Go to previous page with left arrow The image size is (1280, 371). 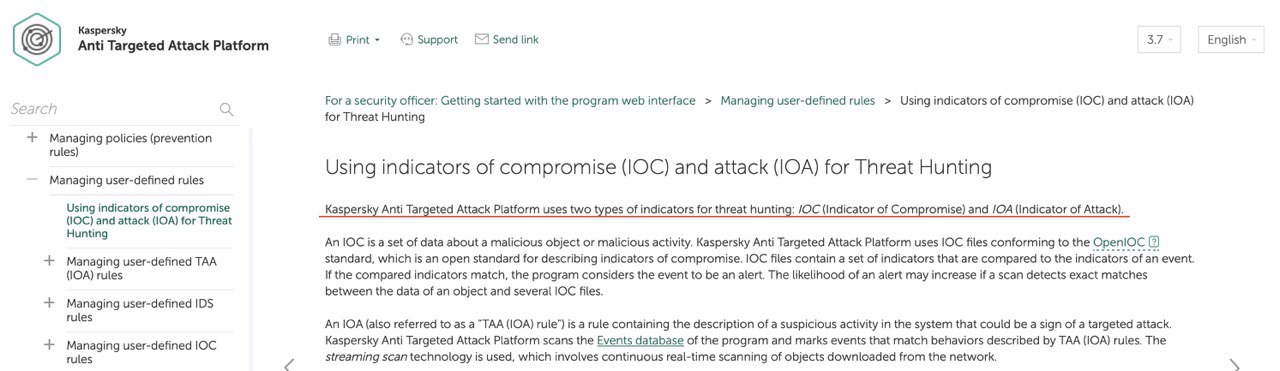[x=289, y=365]
